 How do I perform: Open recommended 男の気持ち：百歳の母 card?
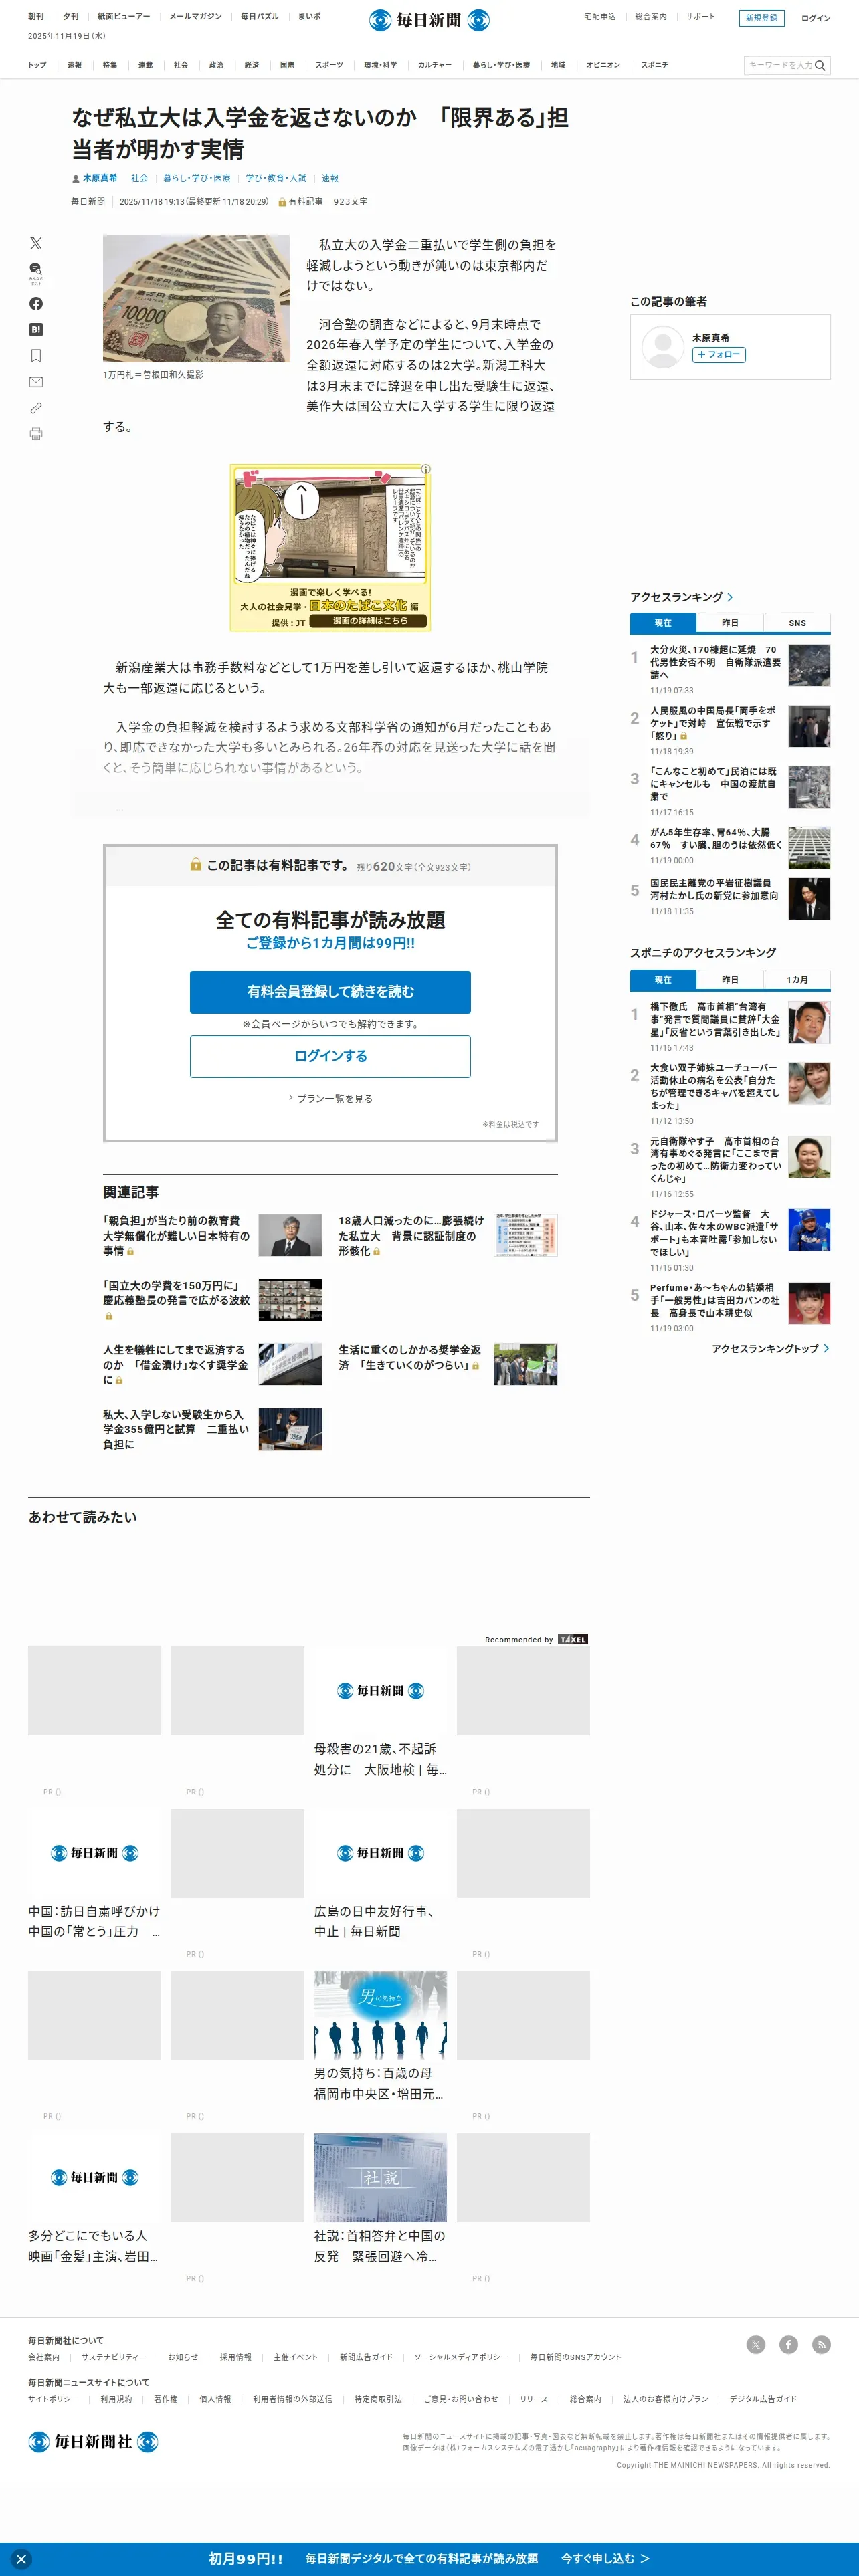coord(380,2036)
